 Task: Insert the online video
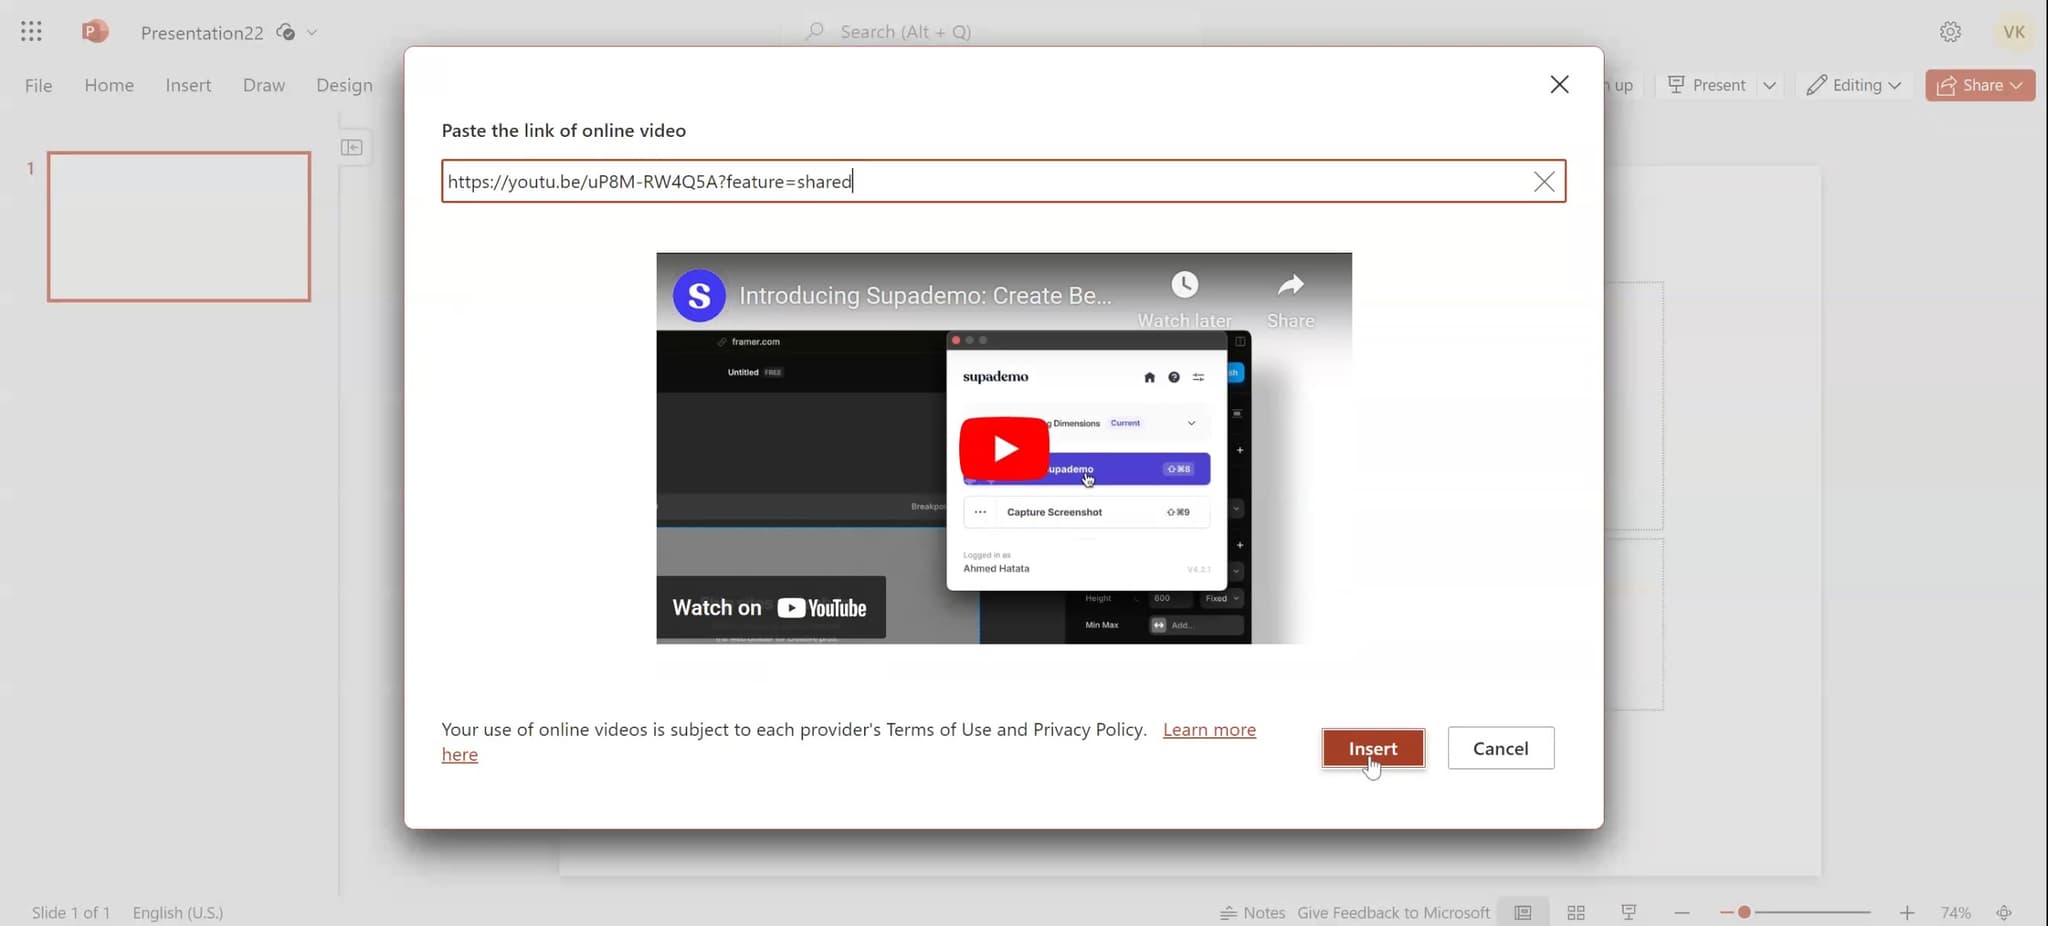pyautogui.click(x=1372, y=748)
